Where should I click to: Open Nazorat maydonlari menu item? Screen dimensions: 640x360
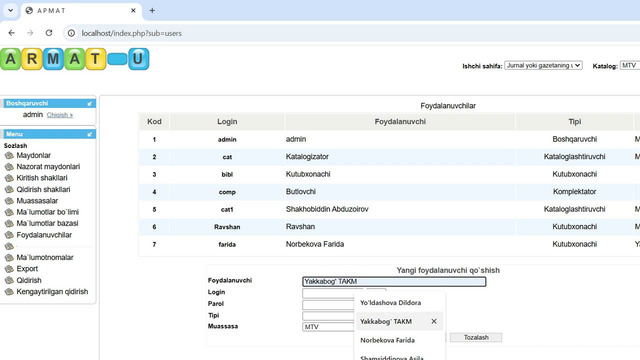(48, 167)
